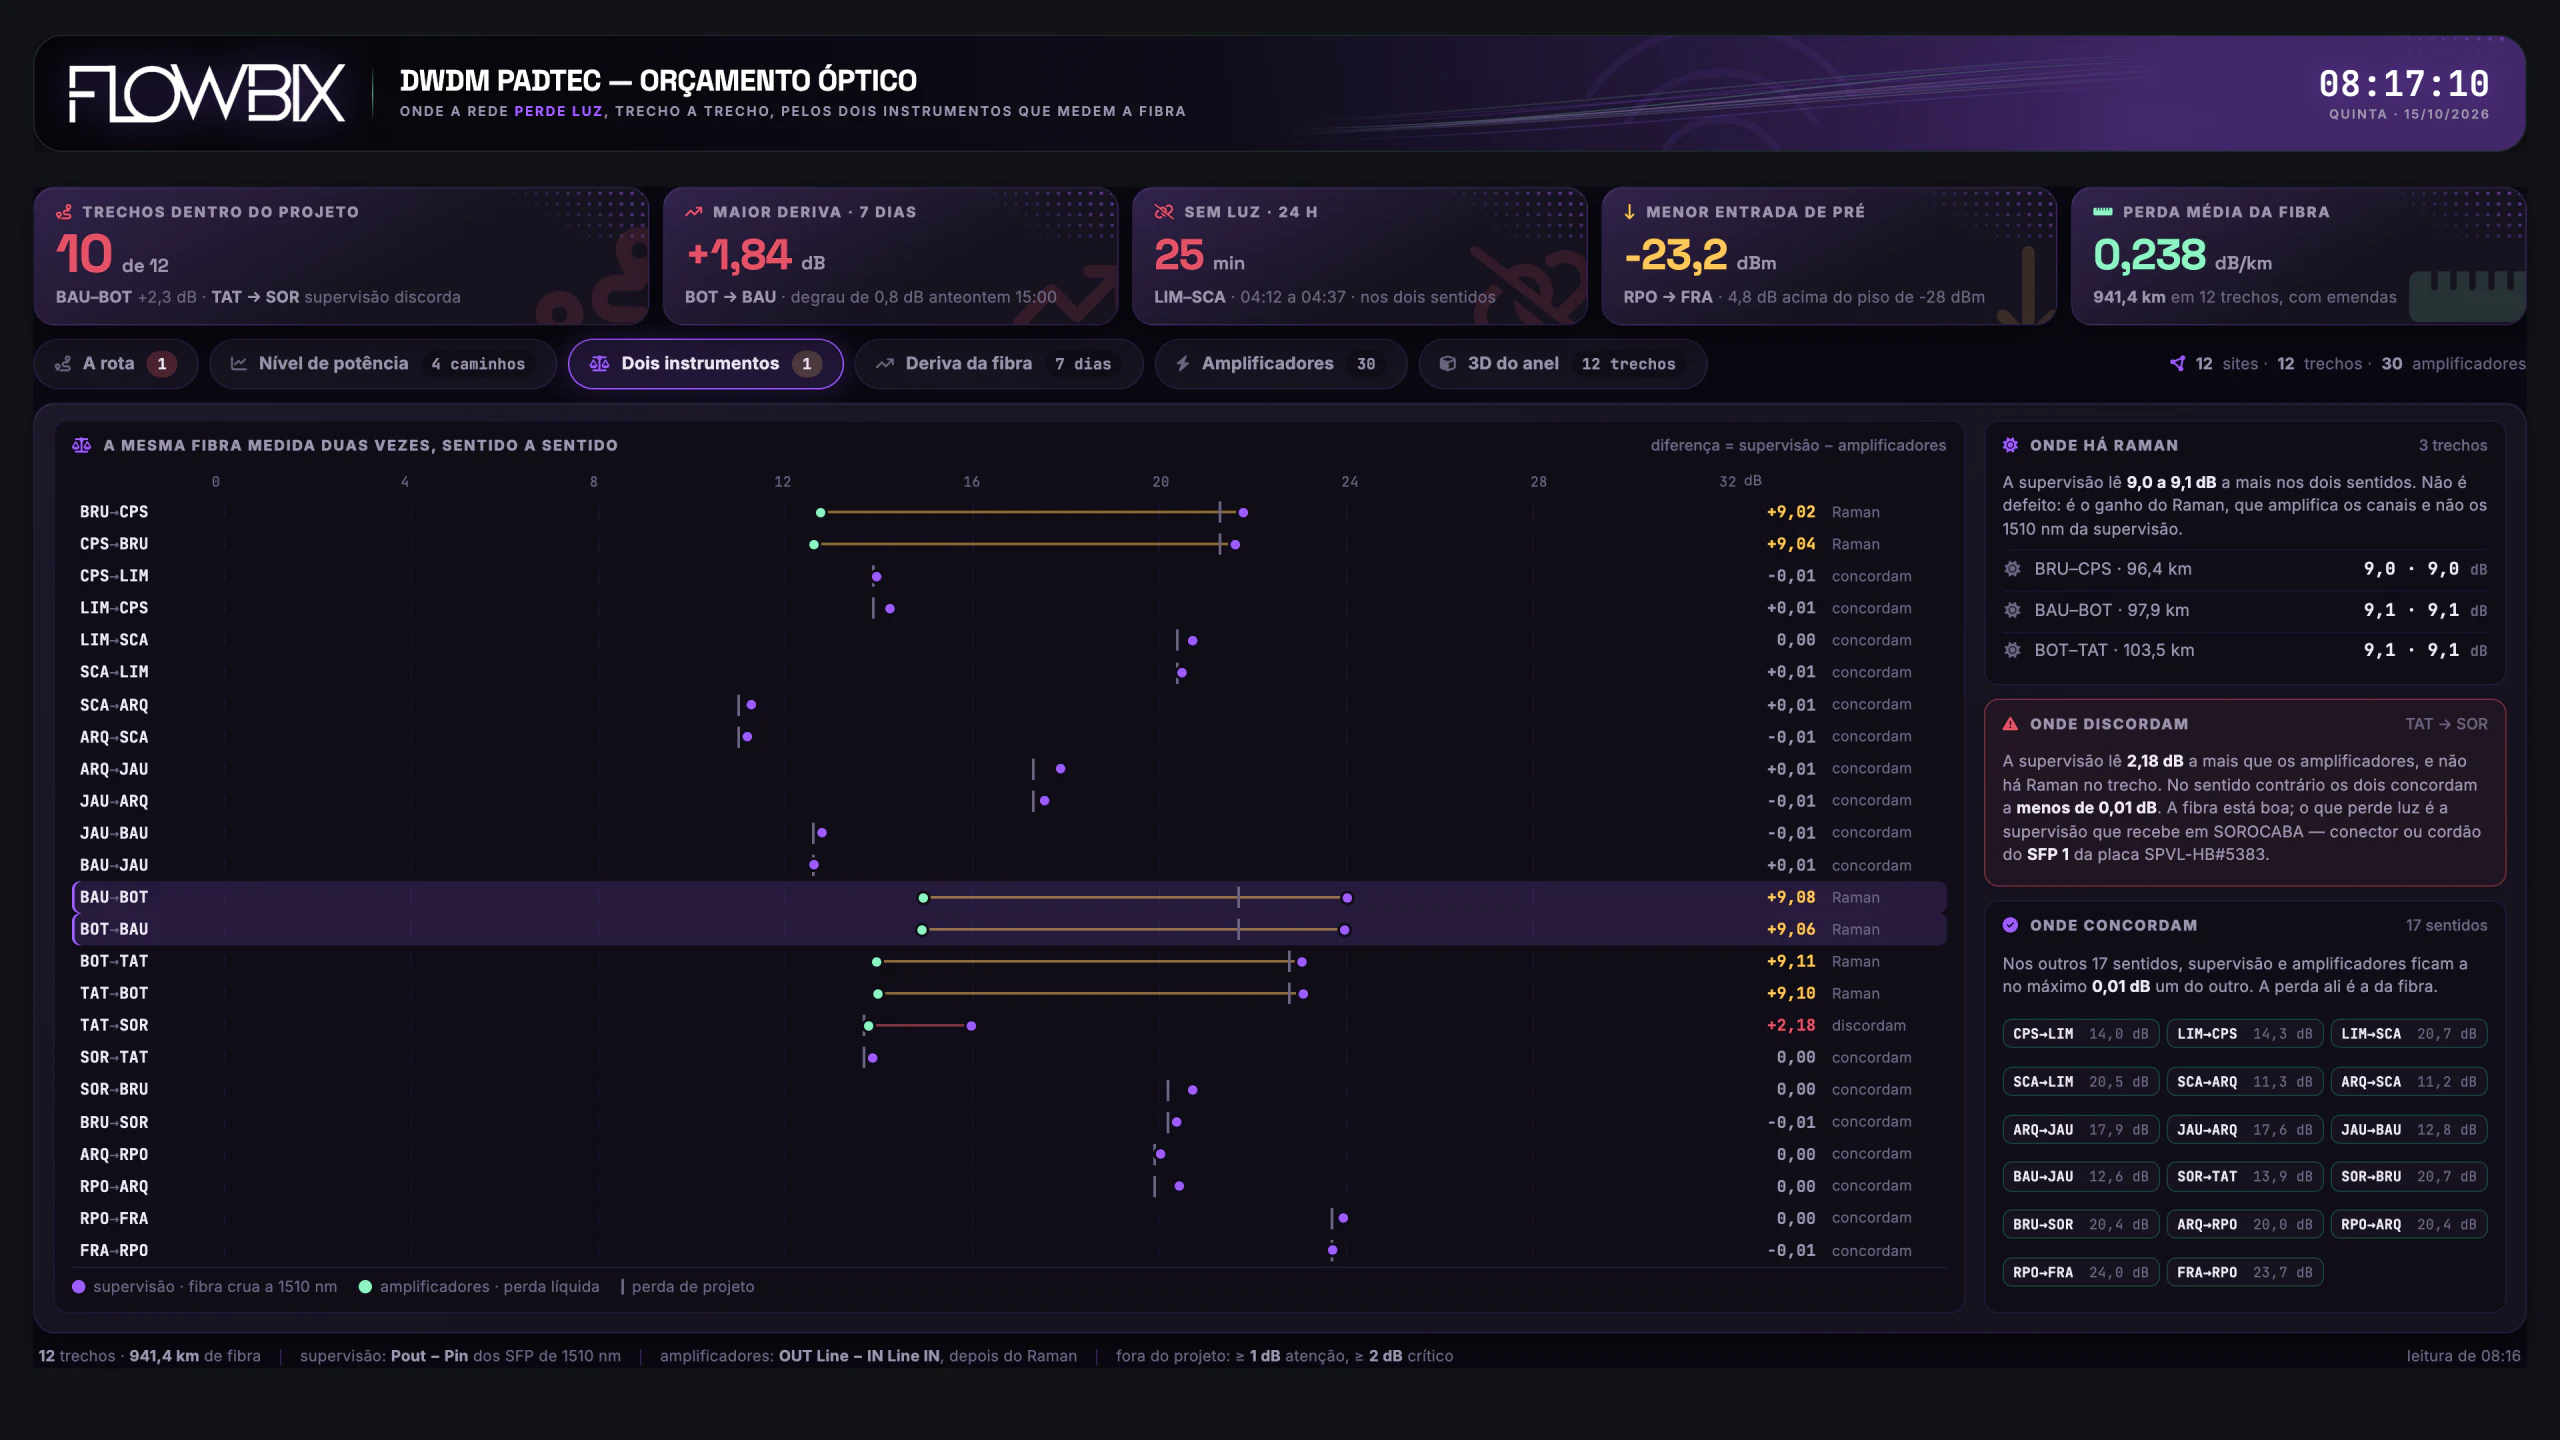The image size is (2560, 1440).
Task: Click the FRA→RPO 23,7 dB chip
Action: pos(2244,1273)
